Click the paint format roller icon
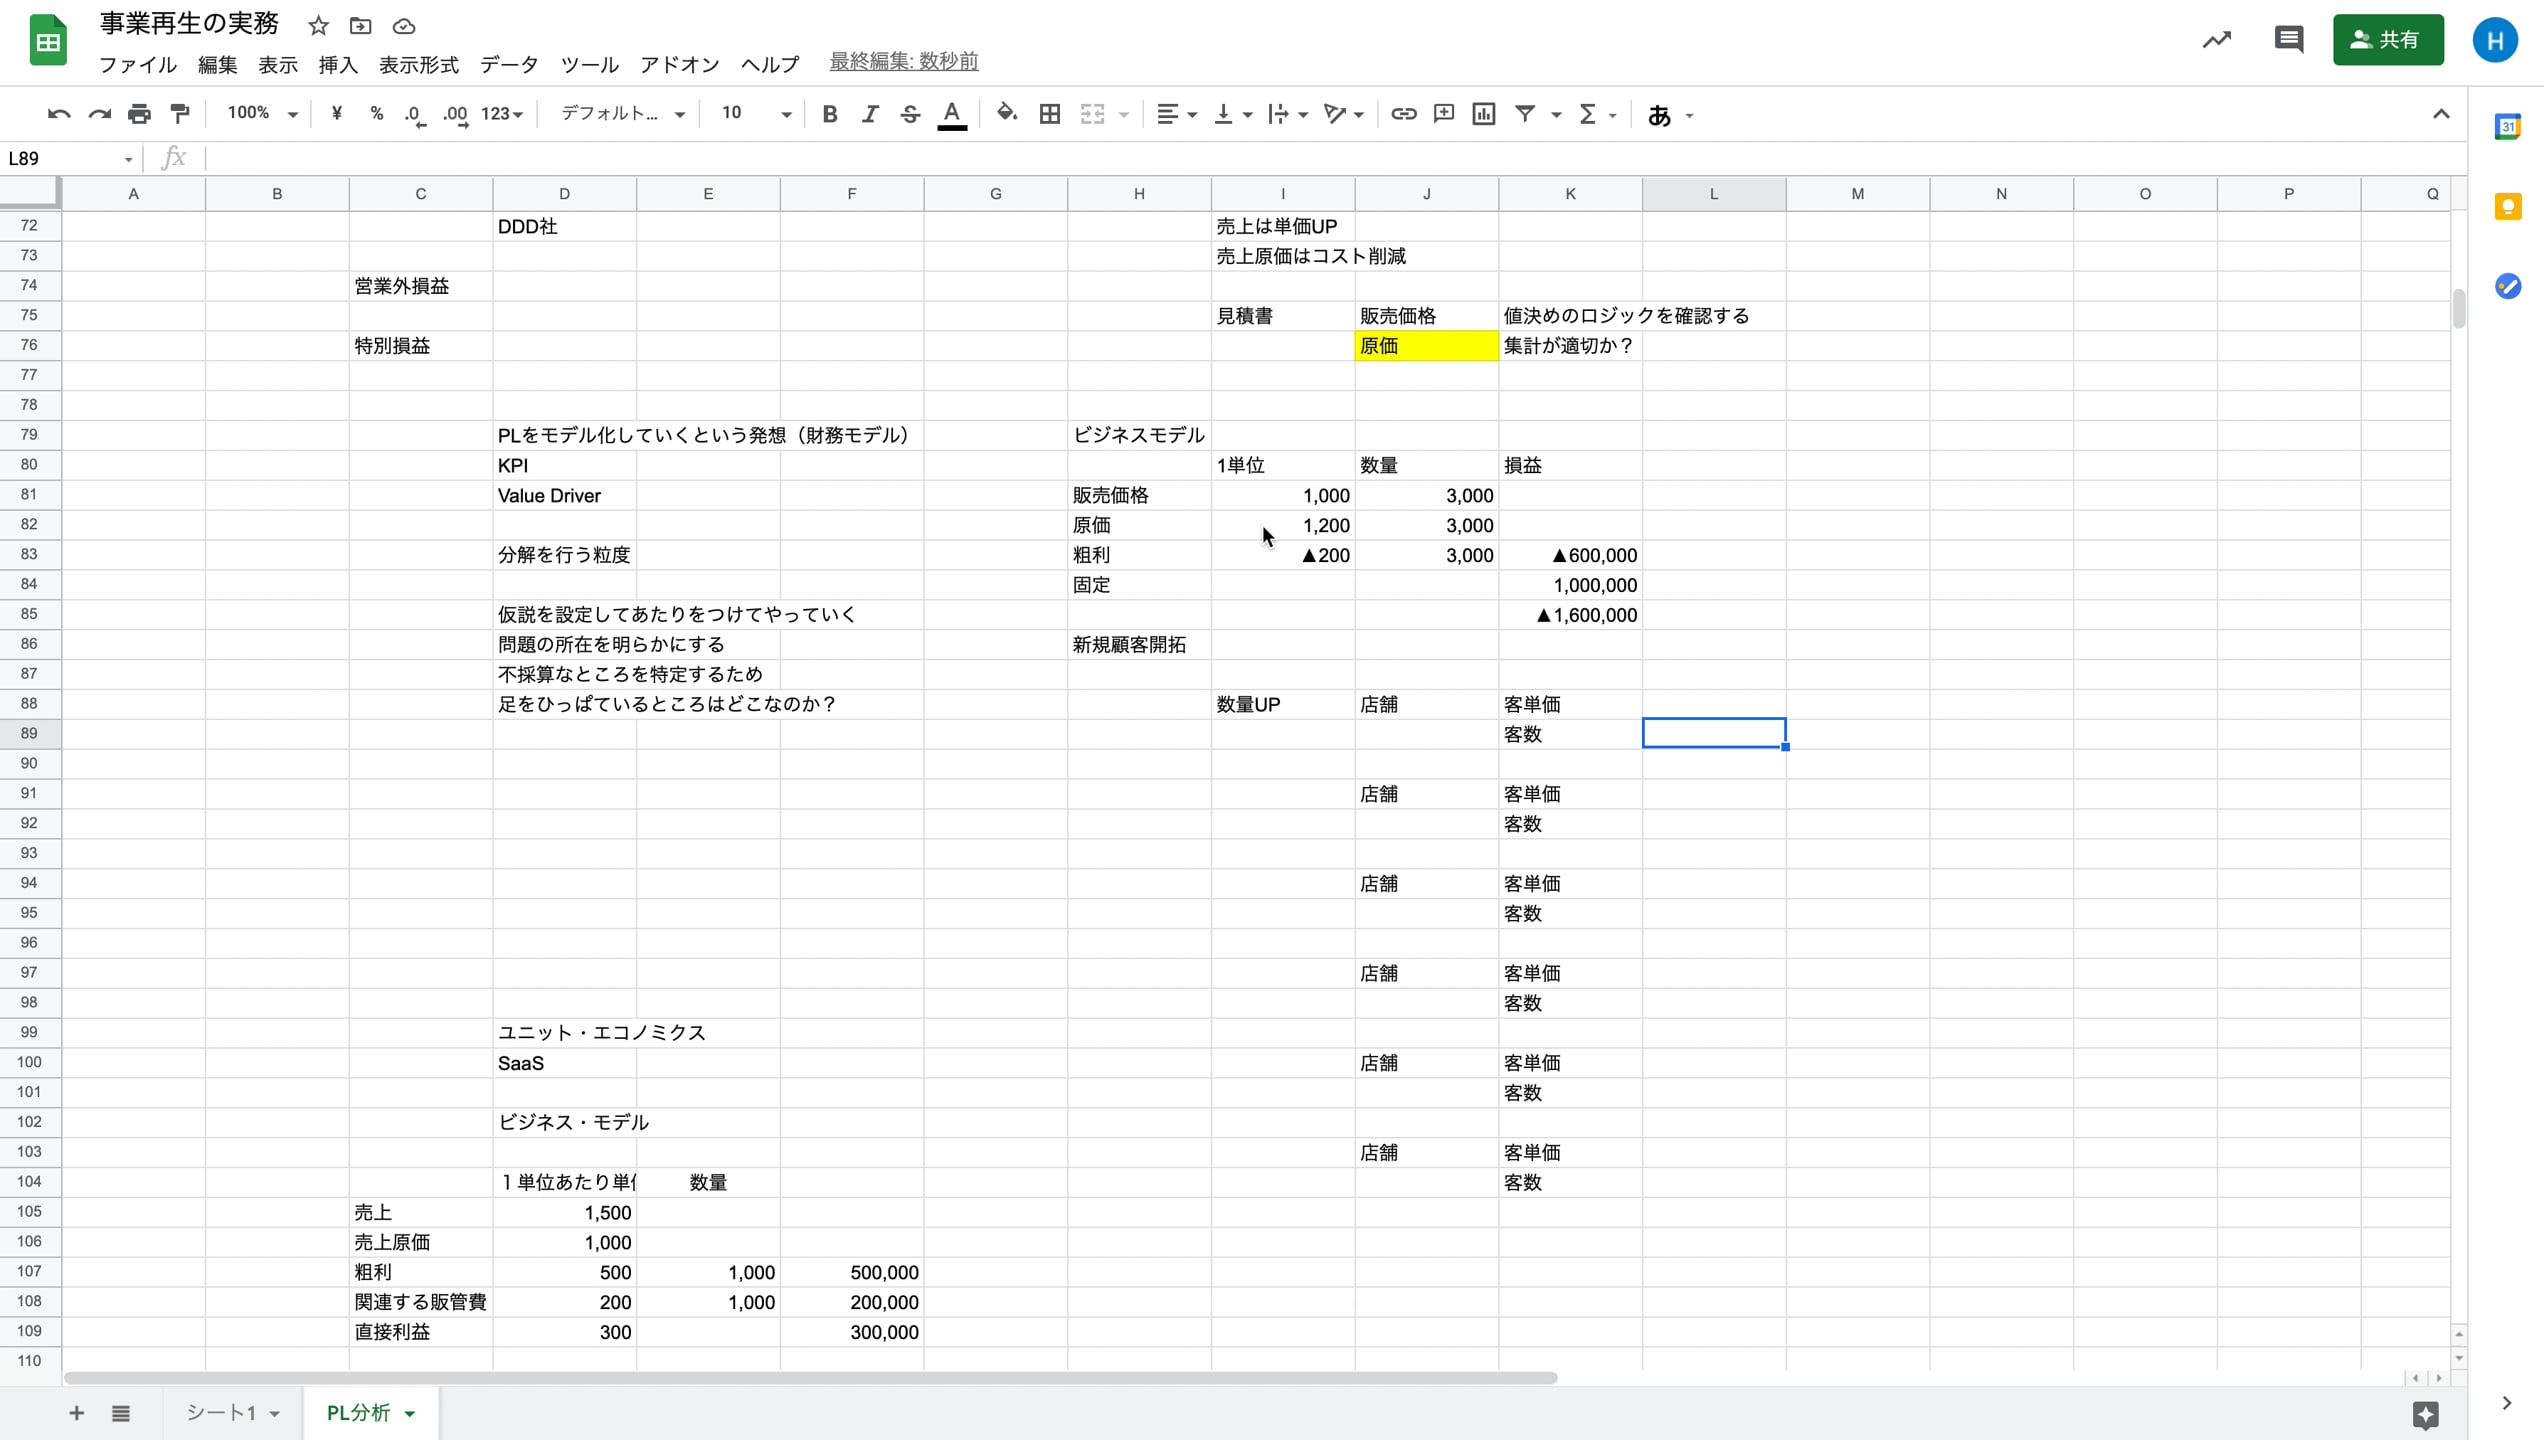Image resolution: width=2544 pixels, height=1440 pixels. pyautogui.click(x=180, y=114)
